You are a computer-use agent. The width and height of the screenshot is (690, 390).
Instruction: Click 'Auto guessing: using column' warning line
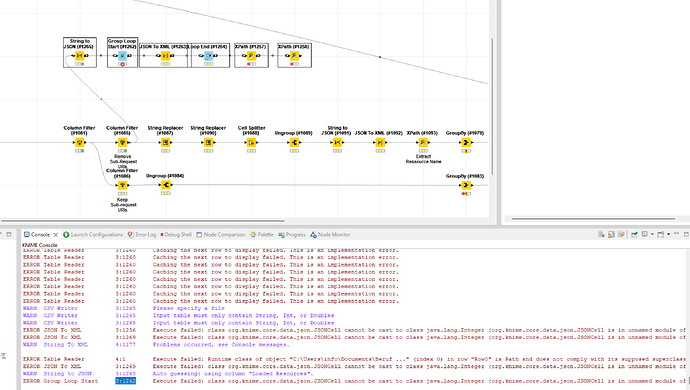coord(233,374)
